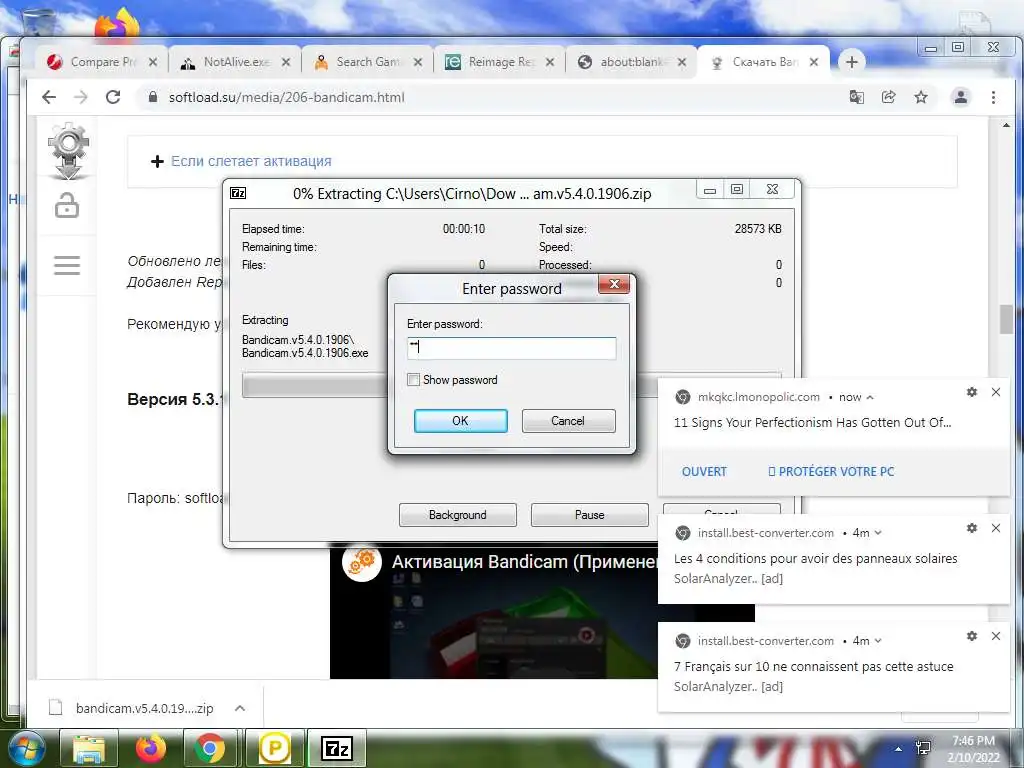This screenshot has height=768, width=1024.
Task: Click Chrome icon in taskbar
Action: pyautogui.click(x=210, y=749)
